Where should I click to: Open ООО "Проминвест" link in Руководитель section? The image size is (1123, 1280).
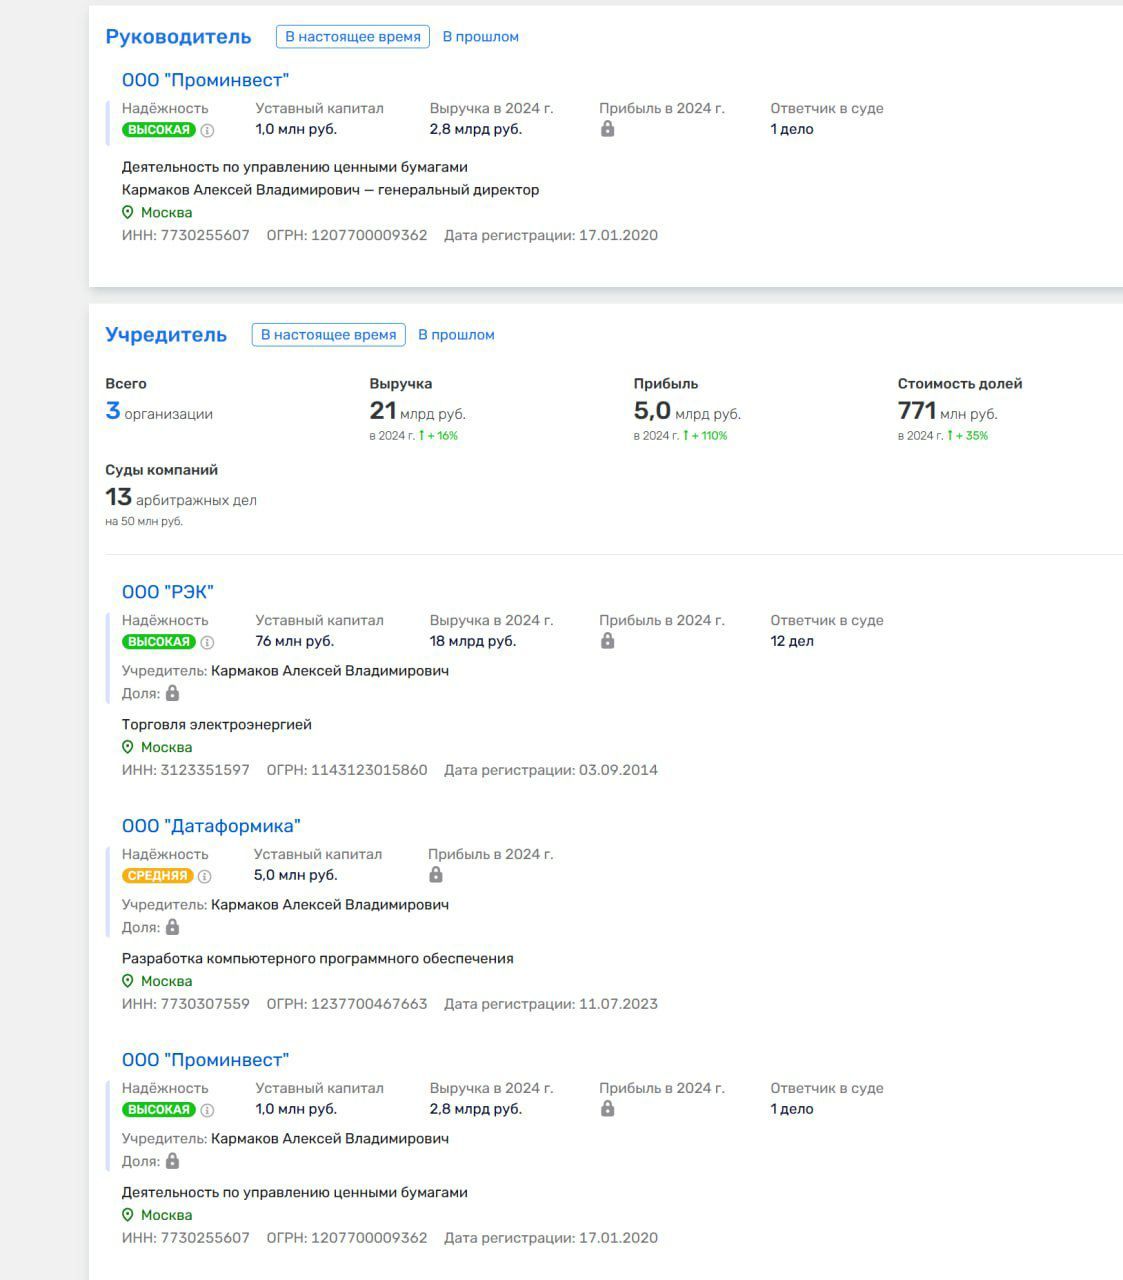[205, 80]
